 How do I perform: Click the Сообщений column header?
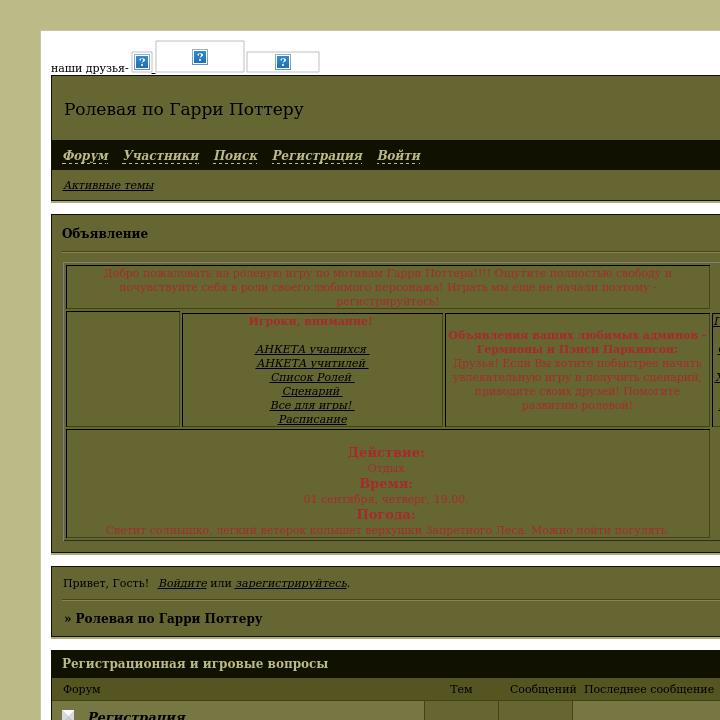pos(543,689)
